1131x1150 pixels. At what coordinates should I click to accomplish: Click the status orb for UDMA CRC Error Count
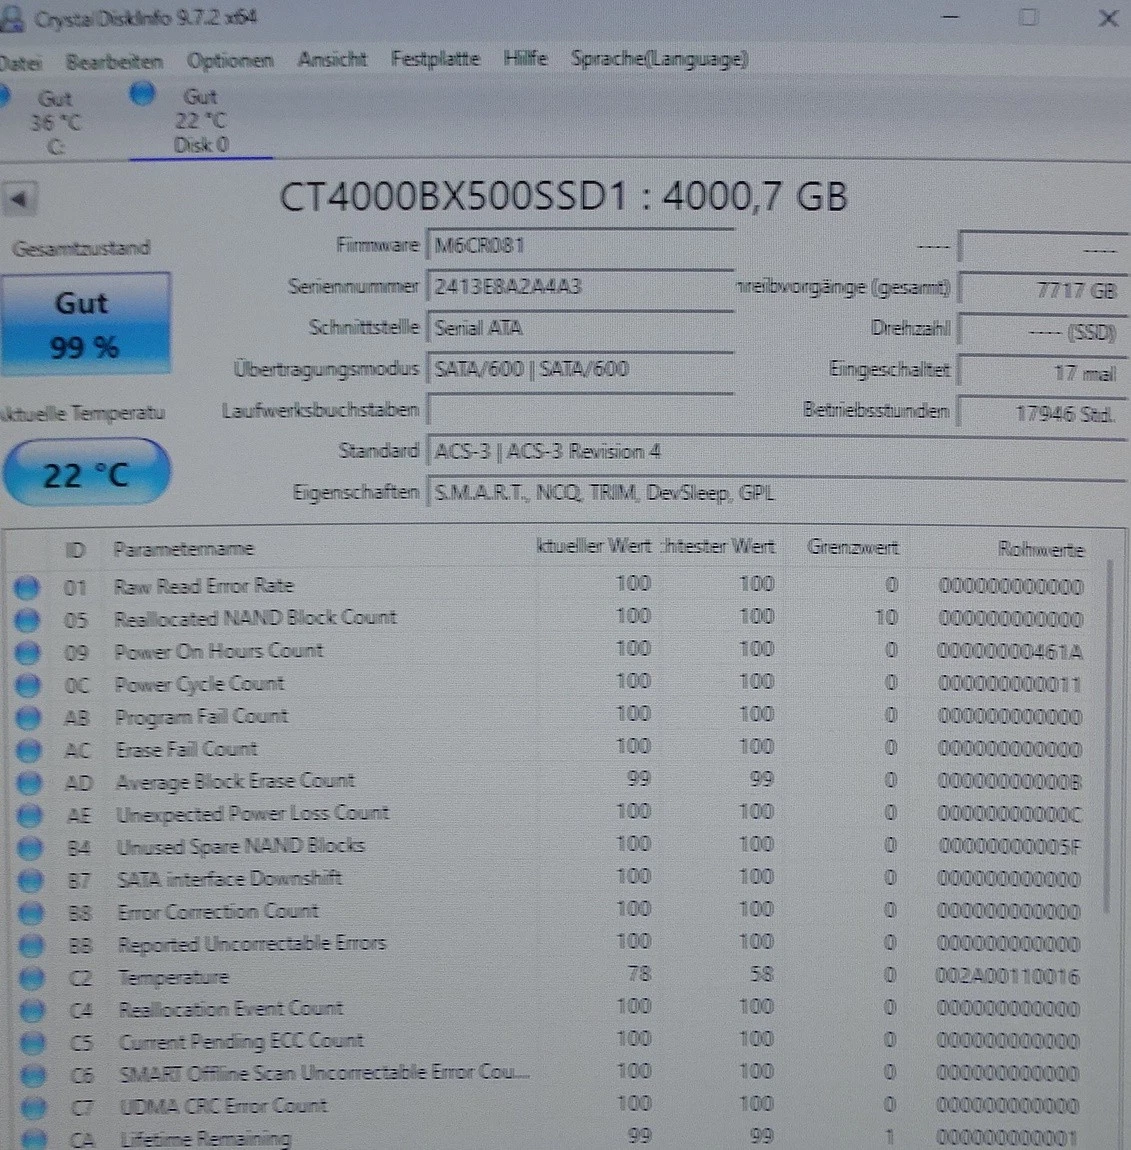click(x=33, y=1107)
